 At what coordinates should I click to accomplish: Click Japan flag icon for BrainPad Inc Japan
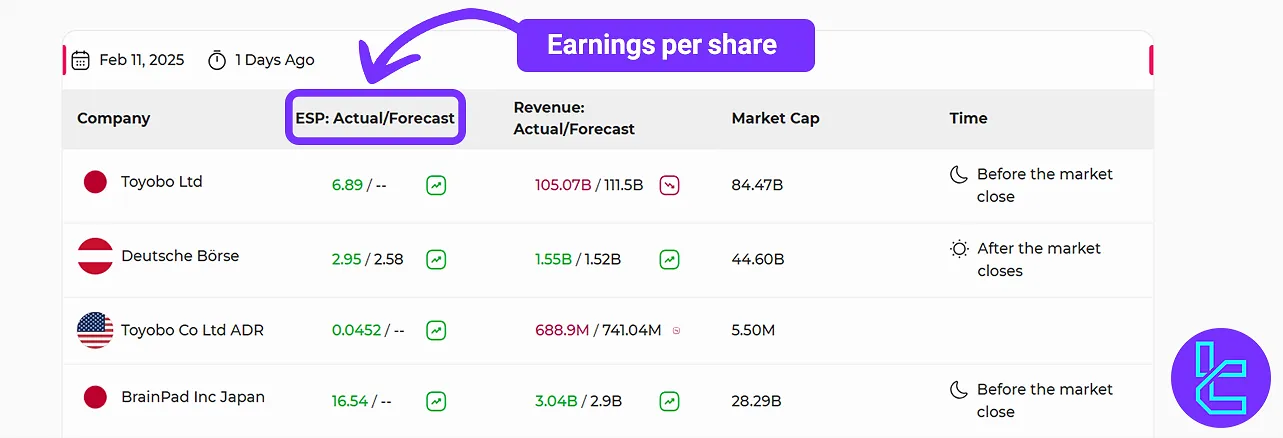click(95, 397)
